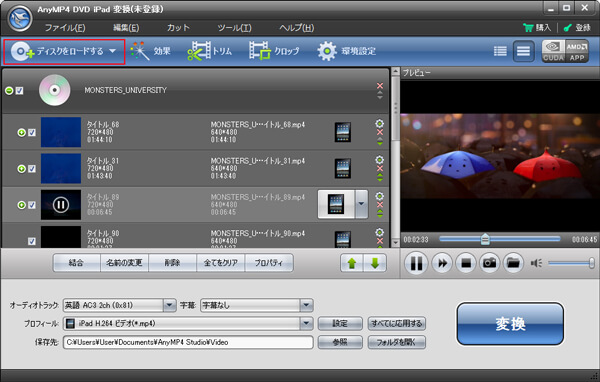Uncheck the タイトル_31 checkbox
The width and height of the screenshot is (600, 382).
32,169
